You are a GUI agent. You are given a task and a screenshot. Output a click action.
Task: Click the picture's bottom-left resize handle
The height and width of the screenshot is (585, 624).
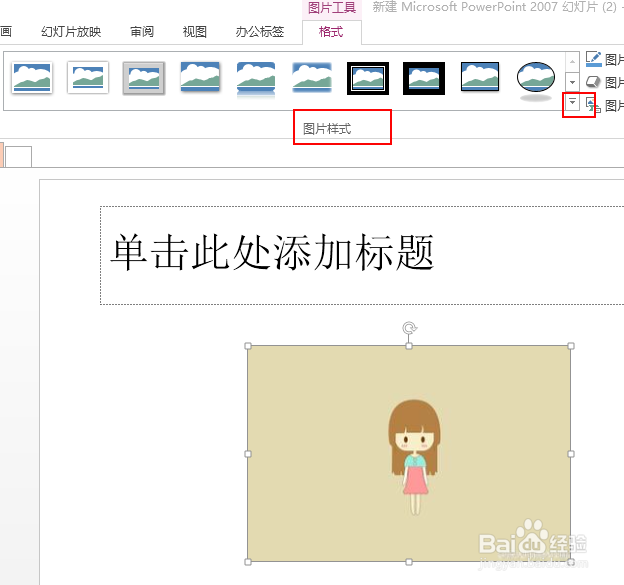[x=248, y=562]
